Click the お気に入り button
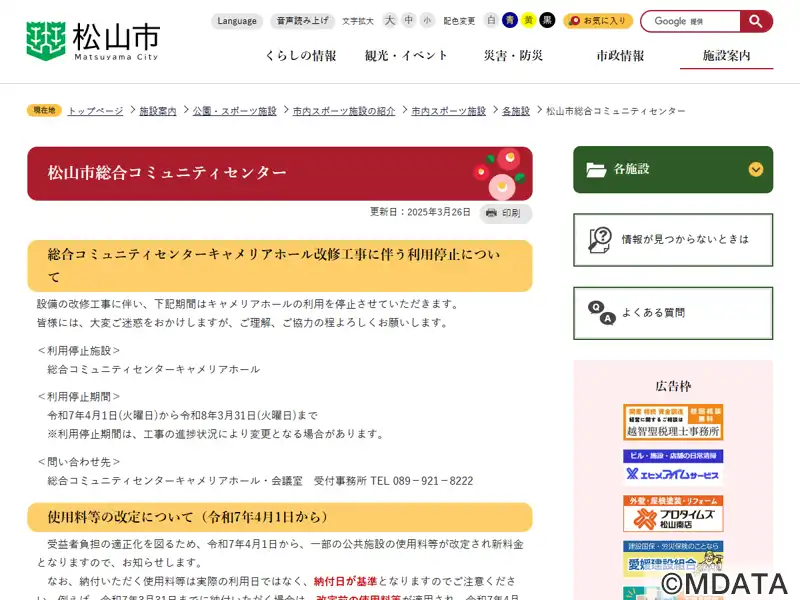The height and width of the screenshot is (600, 800). (598, 21)
